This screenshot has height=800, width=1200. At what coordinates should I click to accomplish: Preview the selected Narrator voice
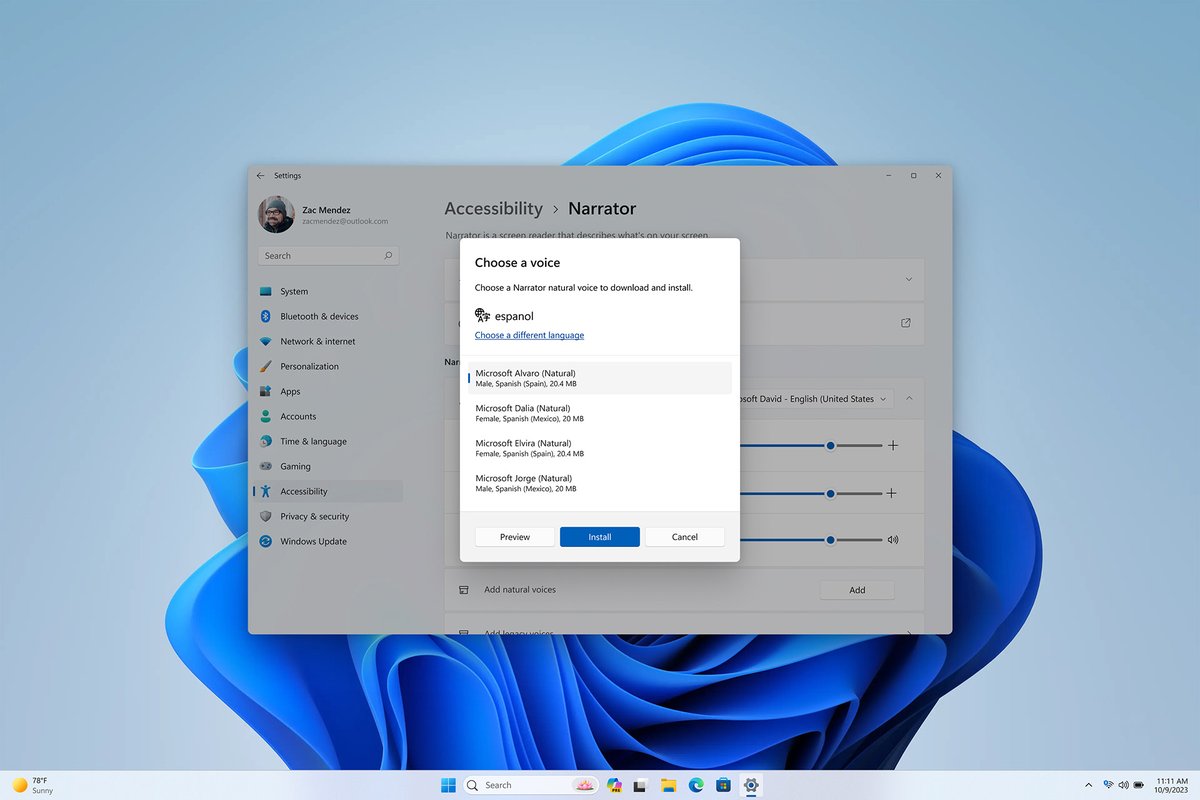pos(514,536)
